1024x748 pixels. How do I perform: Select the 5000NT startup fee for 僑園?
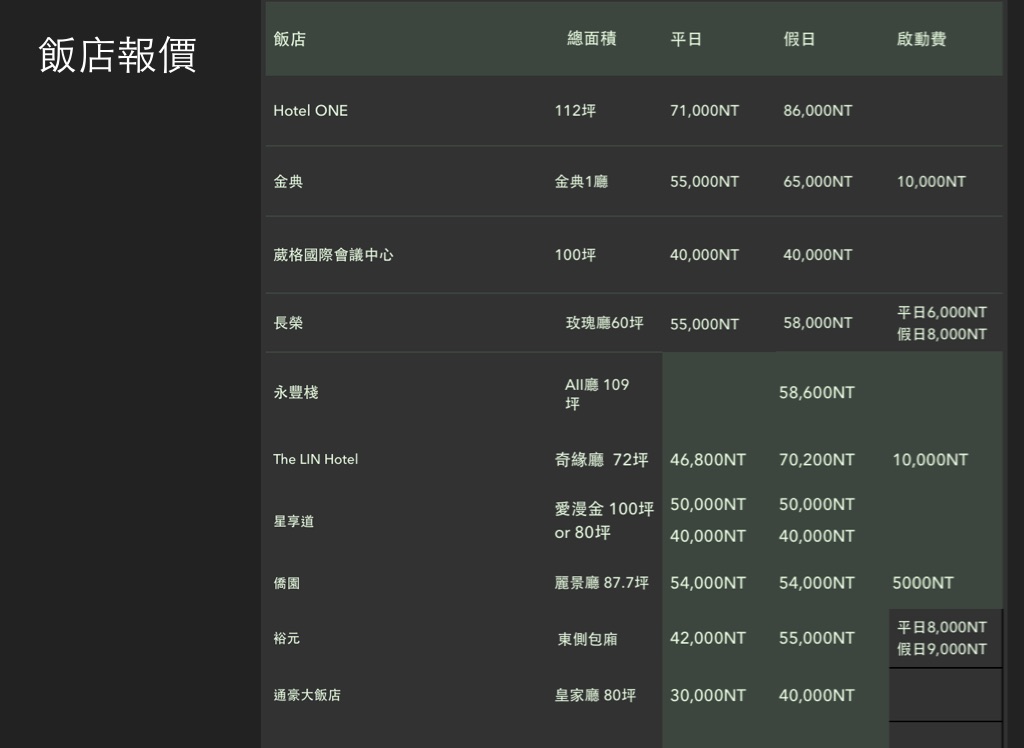[923, 583]
